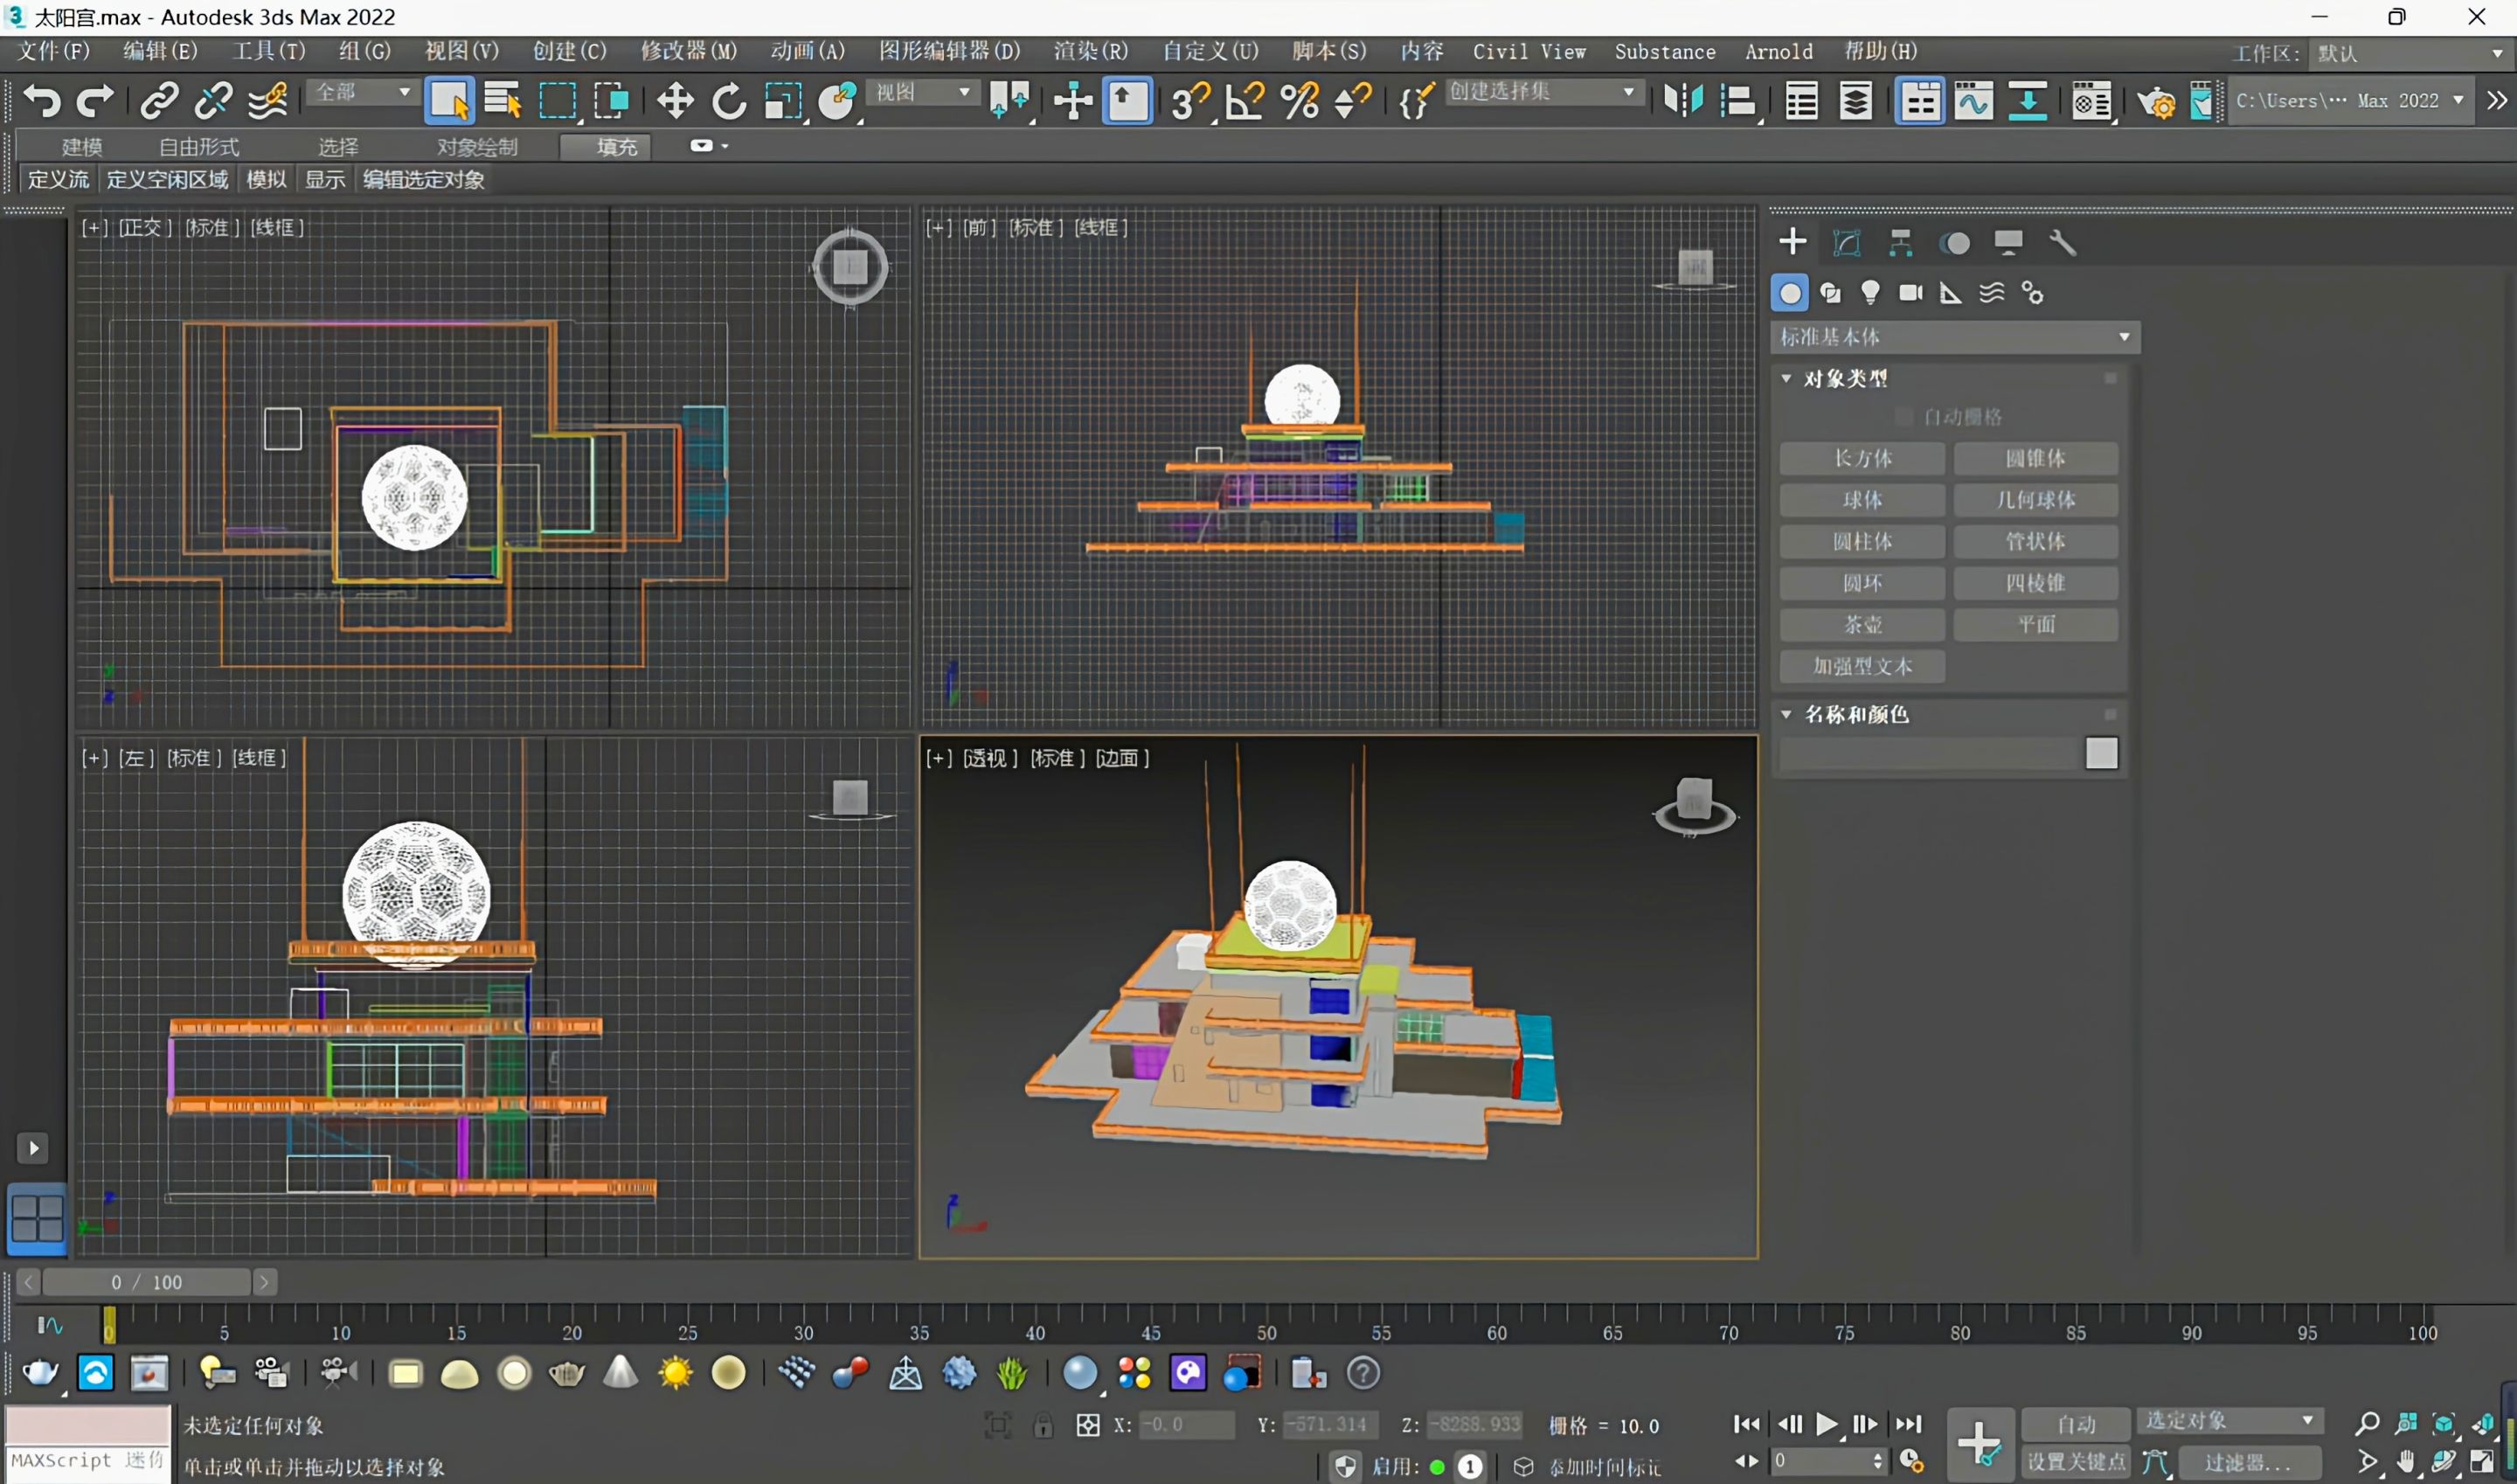Screen dimensions: 2517x1484
Task: Jump to timeline start button
Action: [1747, 1423]
